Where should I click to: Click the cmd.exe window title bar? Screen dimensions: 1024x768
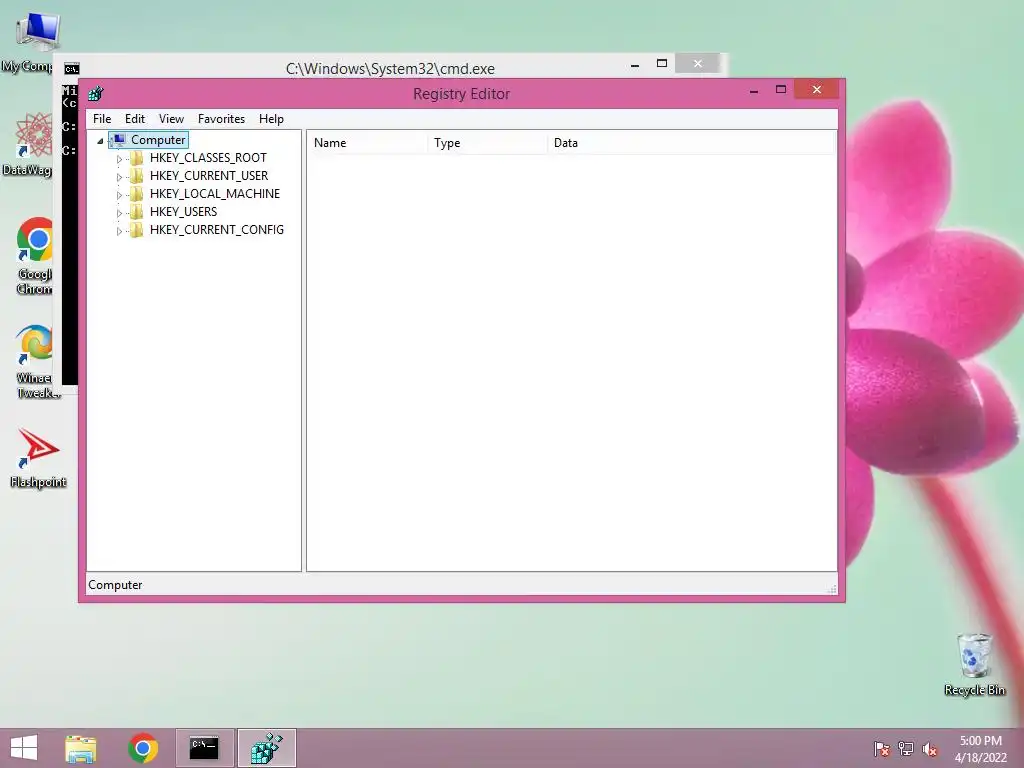pyautogui.click(x=391, y=68)
